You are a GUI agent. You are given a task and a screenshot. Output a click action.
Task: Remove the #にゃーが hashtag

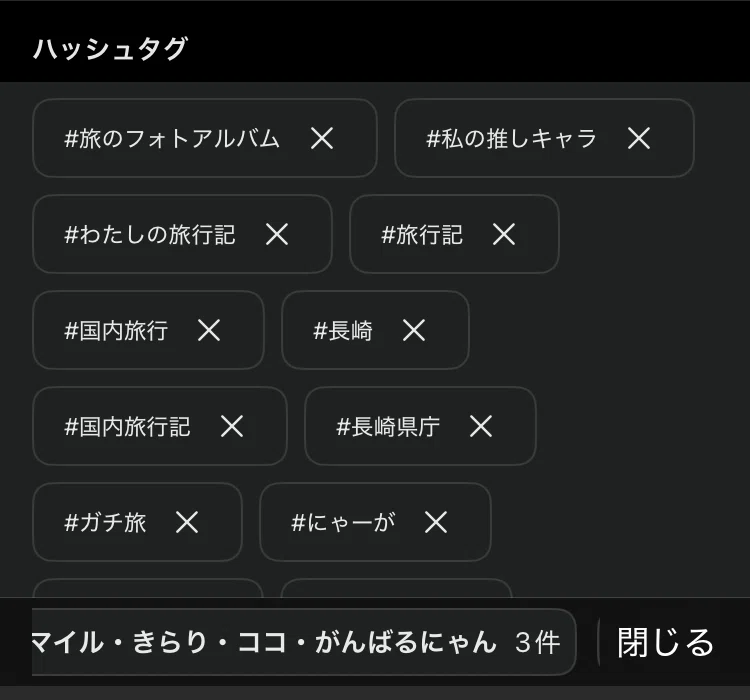point(436,522)
